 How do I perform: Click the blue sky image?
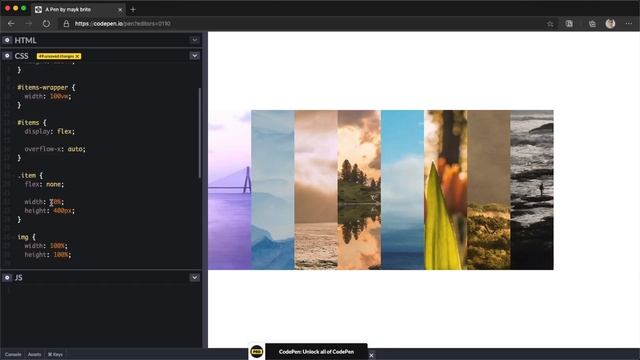coord(402,190)
